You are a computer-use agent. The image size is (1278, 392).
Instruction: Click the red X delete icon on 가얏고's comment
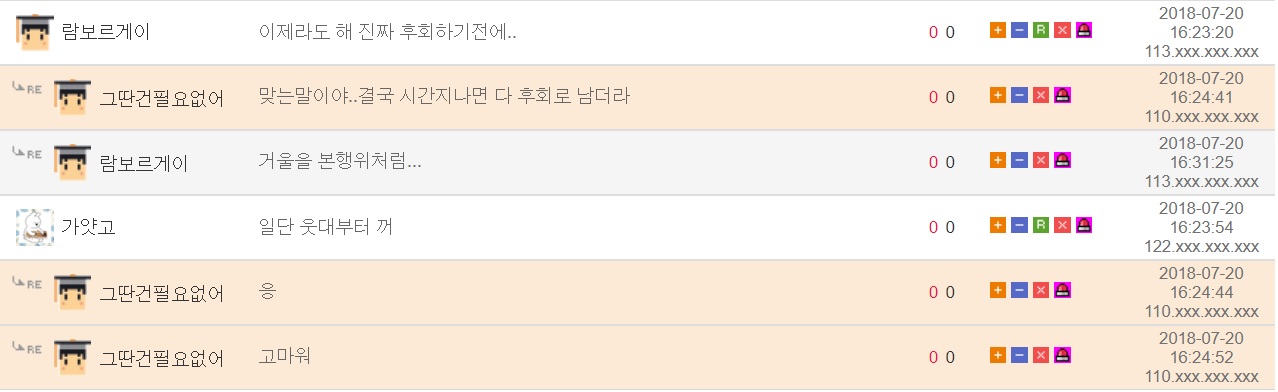tap(1063, 226)
